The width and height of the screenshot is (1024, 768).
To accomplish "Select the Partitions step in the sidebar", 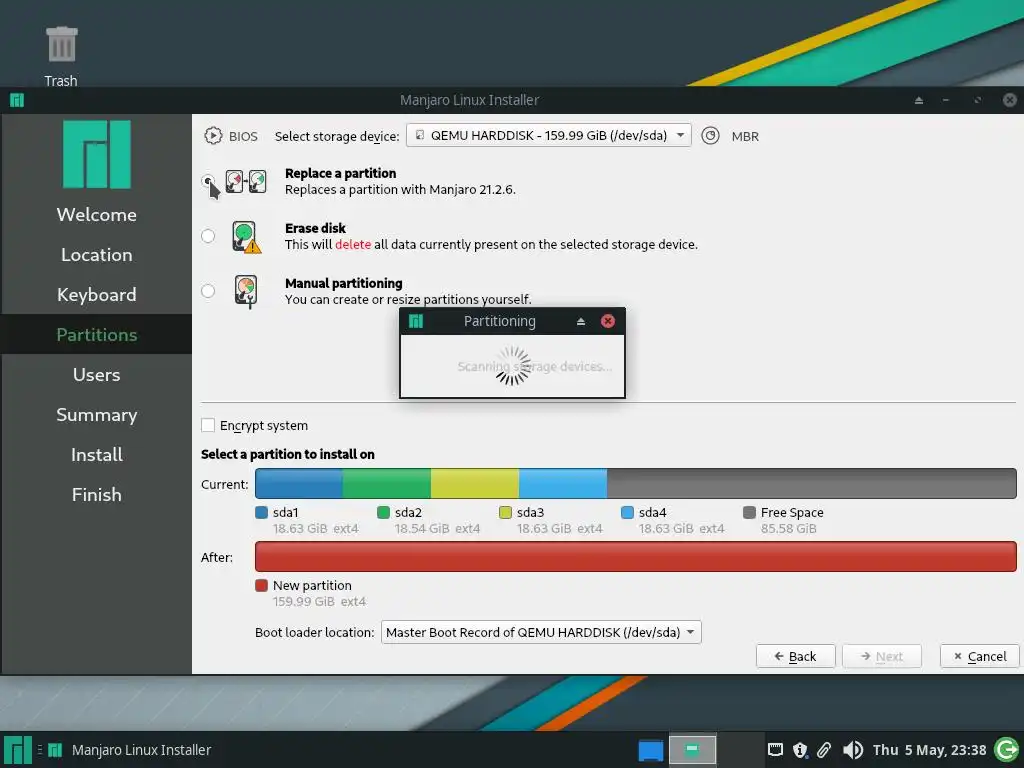I will coord(97,334).
